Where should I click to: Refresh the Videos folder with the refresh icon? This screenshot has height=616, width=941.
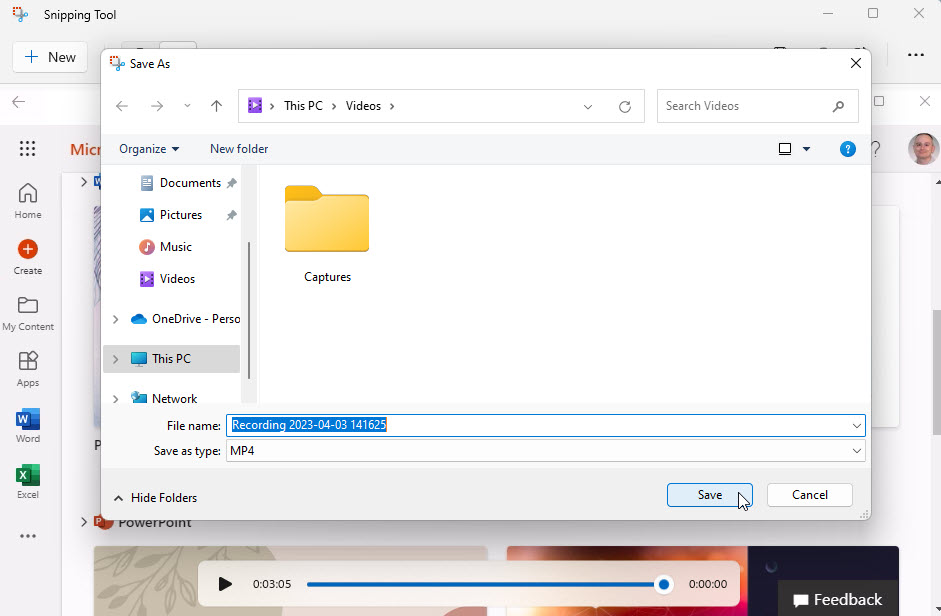pyautogui.click(x=625, y=106)
